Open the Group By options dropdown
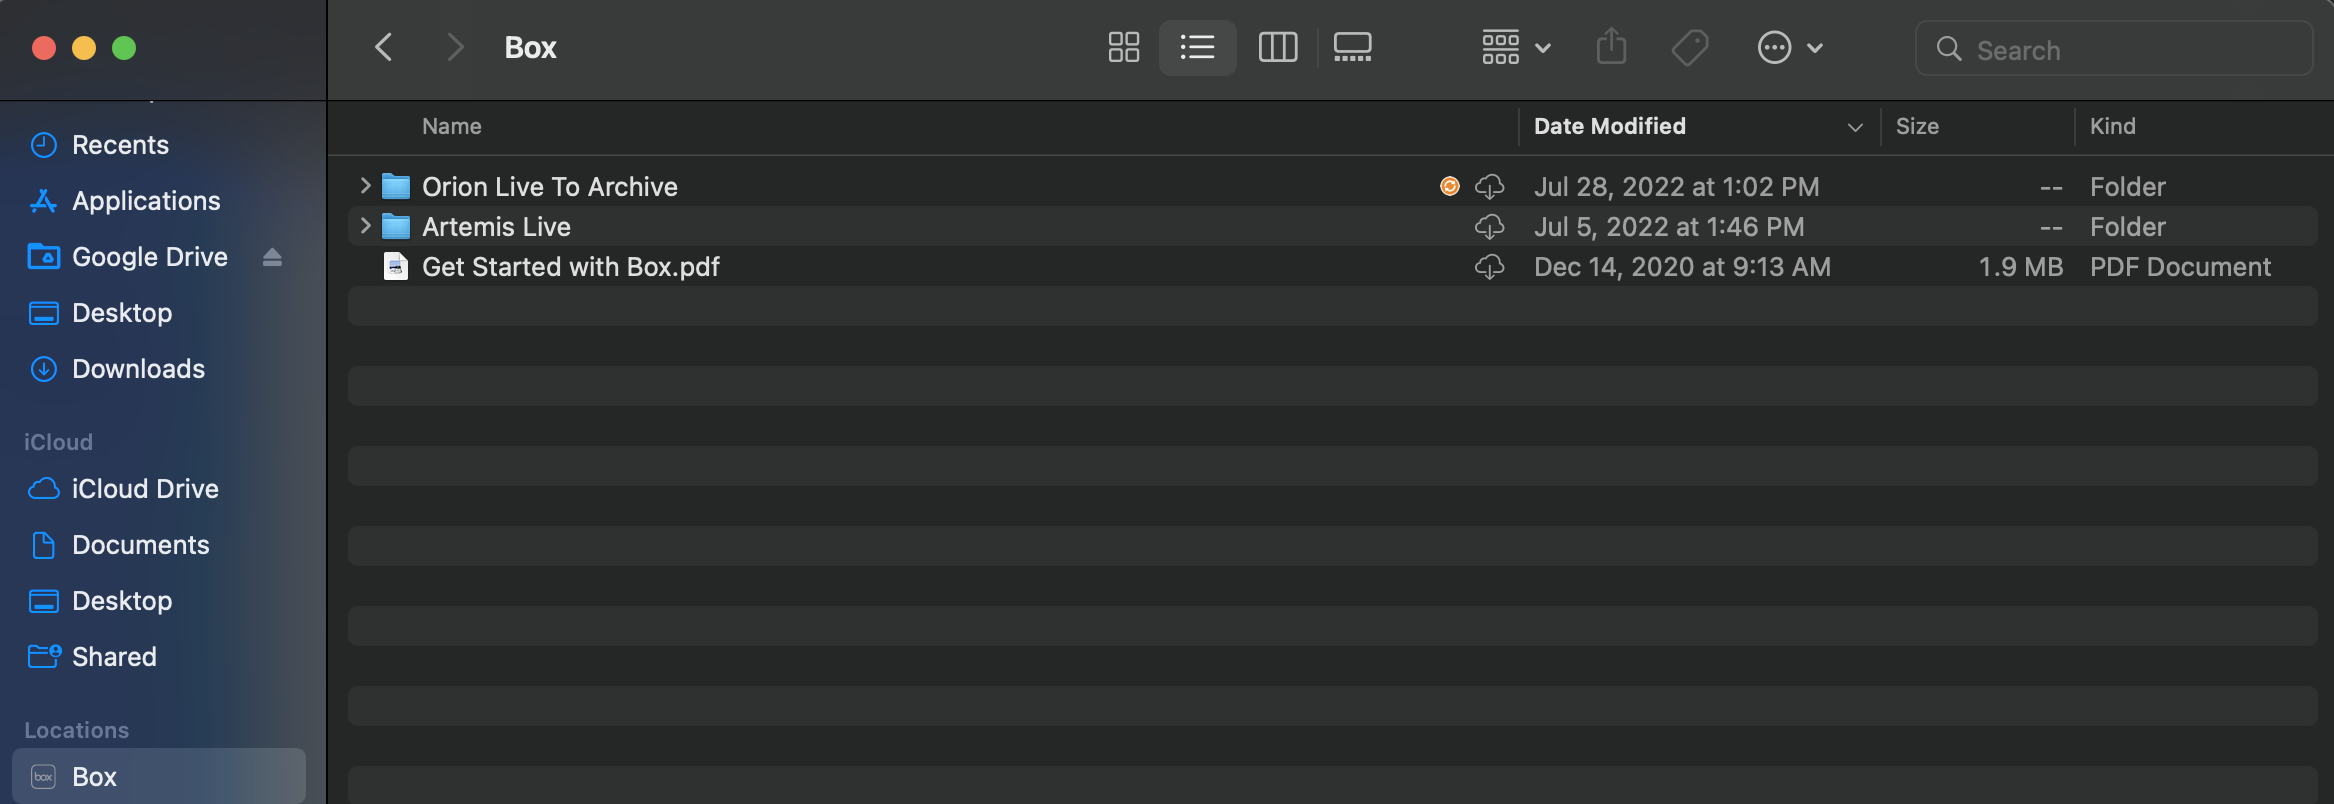Screen dimensions: 2334x804 coord(1516,47)
